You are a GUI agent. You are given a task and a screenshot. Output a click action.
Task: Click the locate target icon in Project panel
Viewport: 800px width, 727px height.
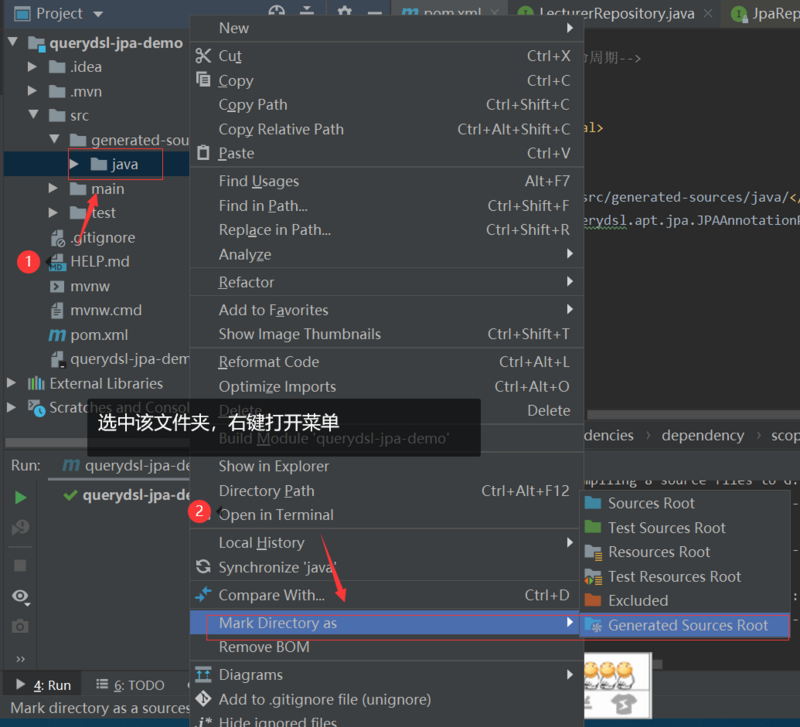click(x=276, y=10)
